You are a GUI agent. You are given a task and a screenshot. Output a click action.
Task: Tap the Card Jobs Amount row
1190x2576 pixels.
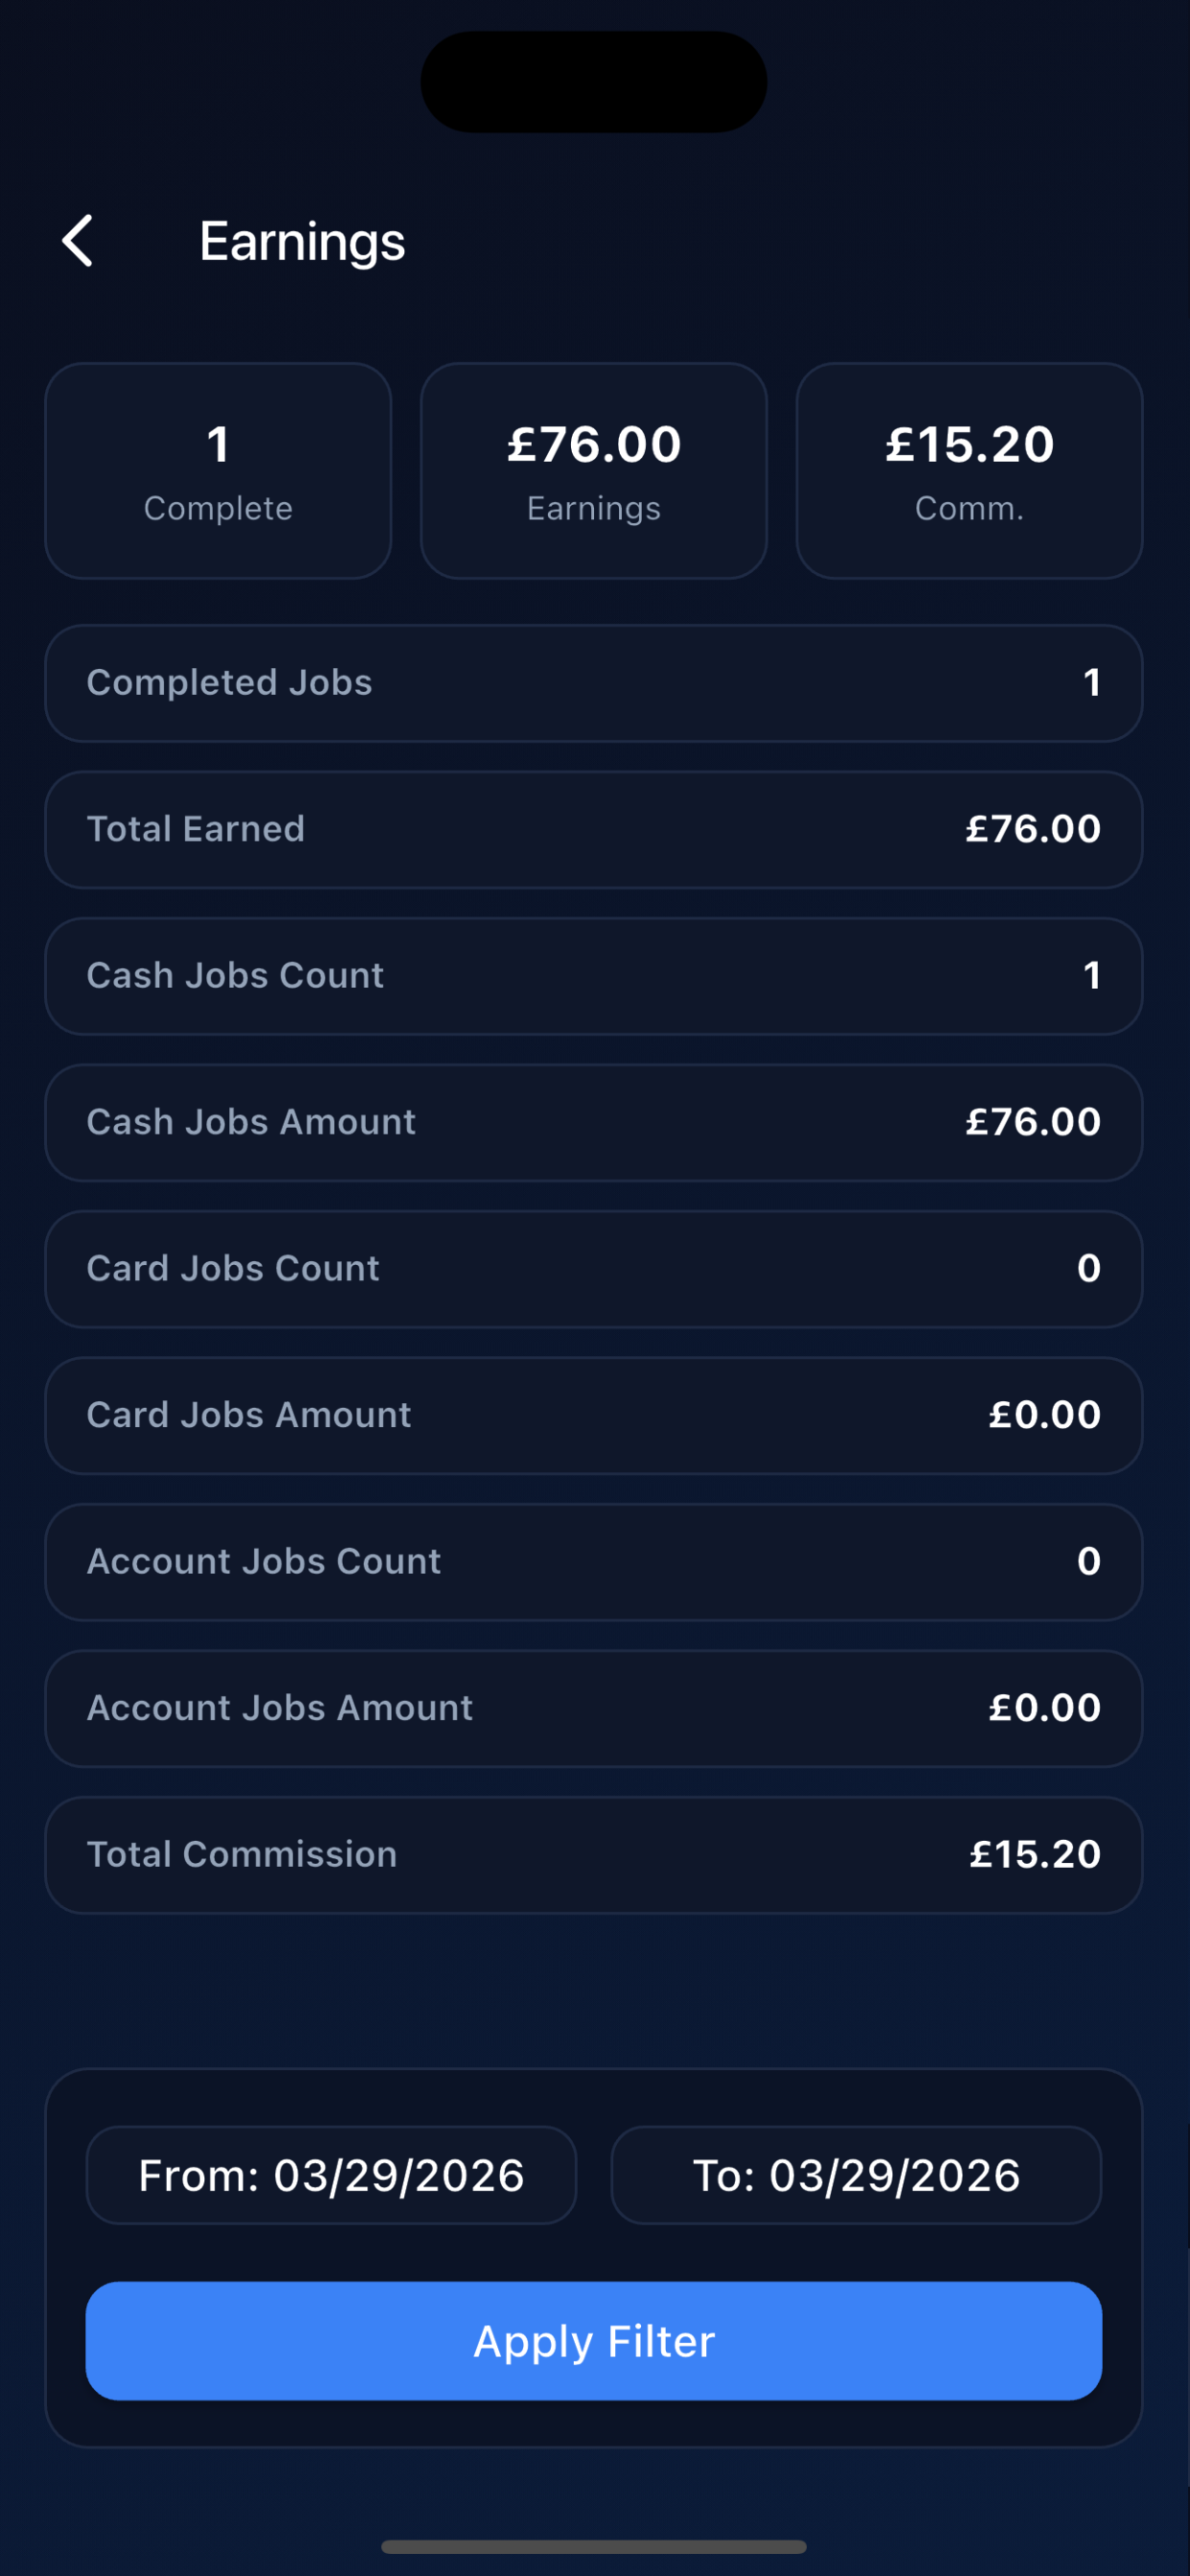(x=594, y=1415)
